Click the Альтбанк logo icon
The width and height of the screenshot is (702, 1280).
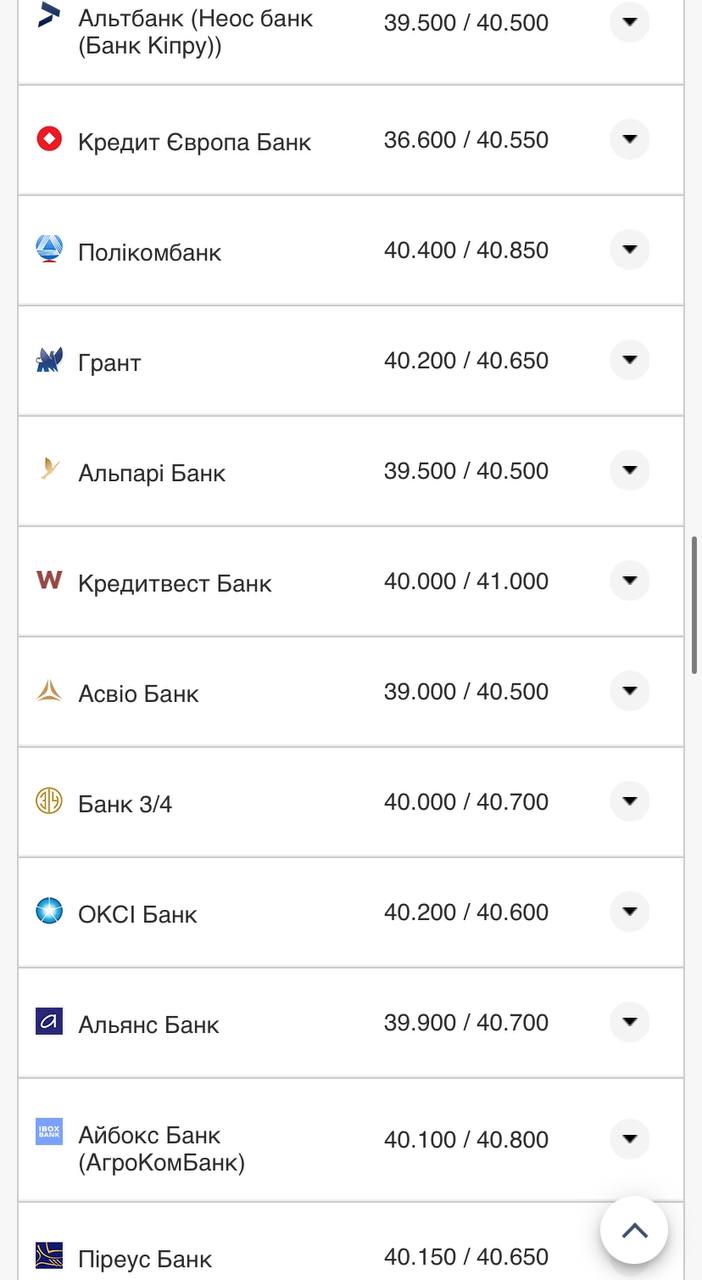(49, 16)
